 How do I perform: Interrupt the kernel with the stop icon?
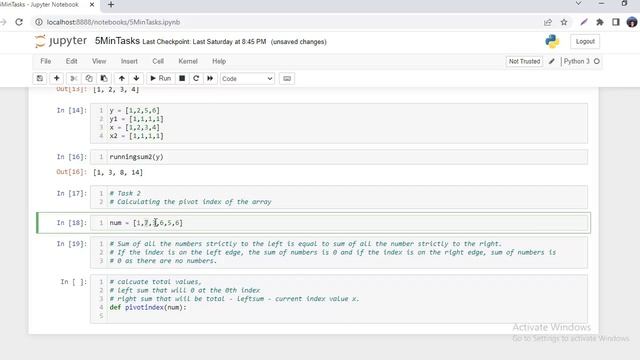tap(182, 78)
